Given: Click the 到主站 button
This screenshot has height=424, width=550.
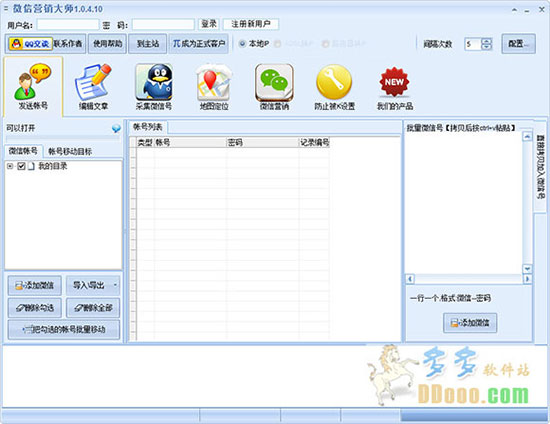Looking at the screenshot, I should [x=148, y=44].
